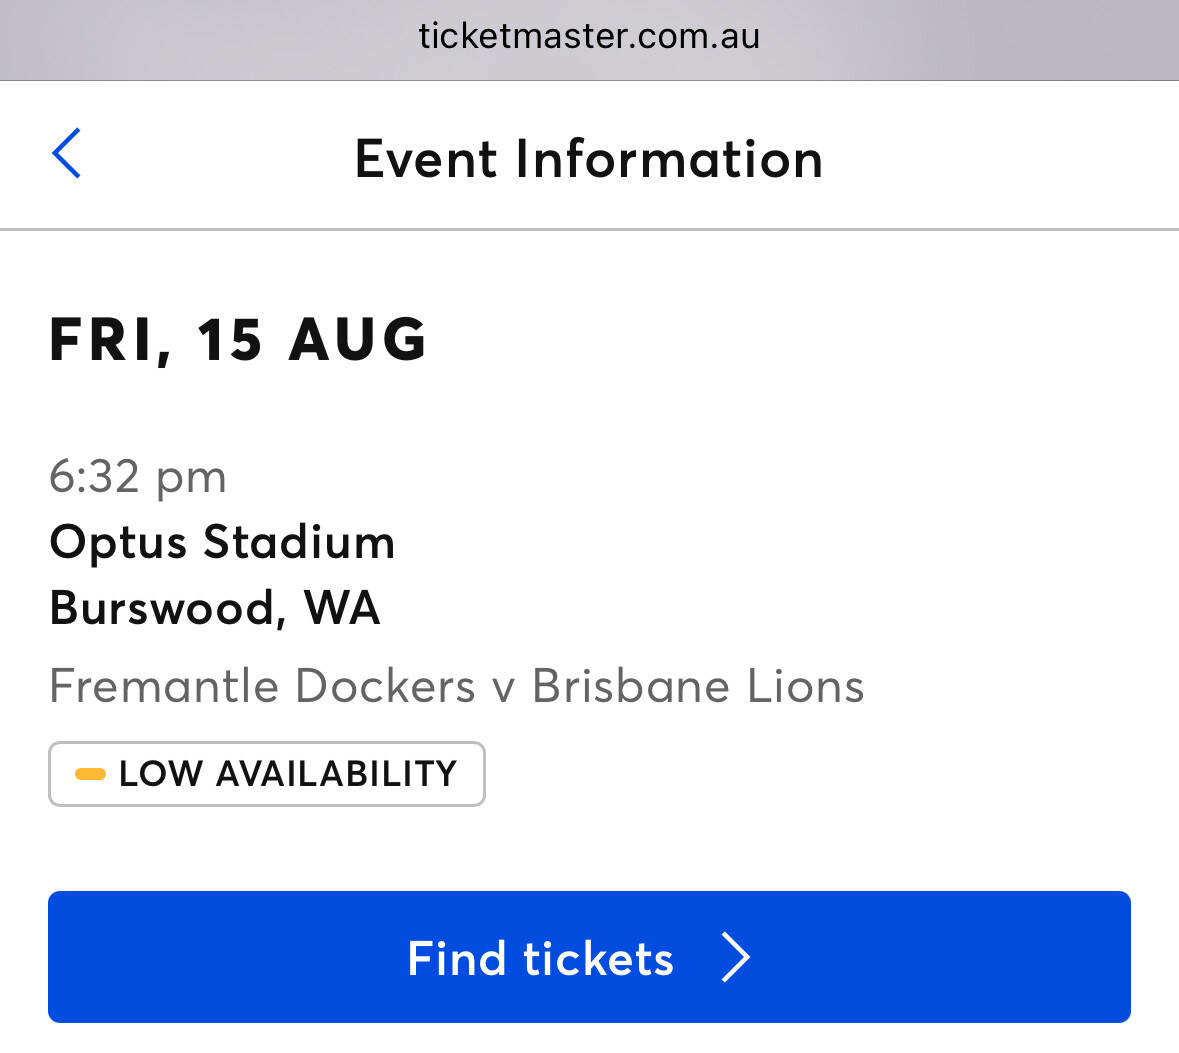Viewport: 1179px width, 1053px height.
Task: Click the LOW AVAILABILITY badge
Action: tap(267, 774)
